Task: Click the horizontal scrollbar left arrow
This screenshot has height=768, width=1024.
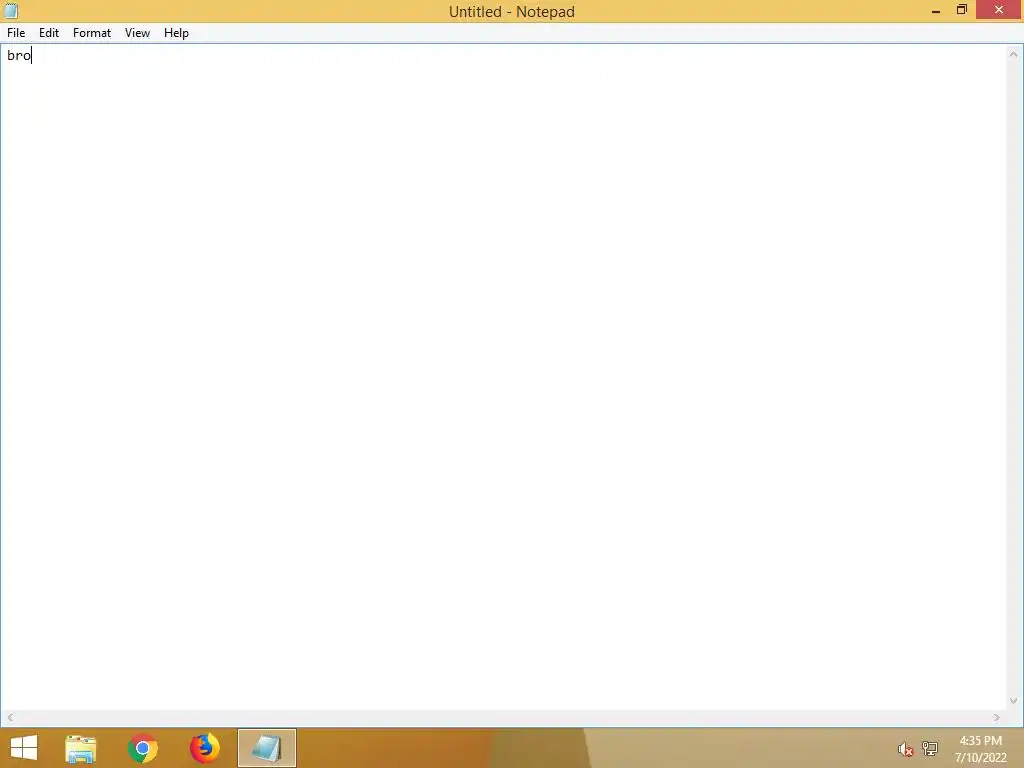Action: (10, 718)
